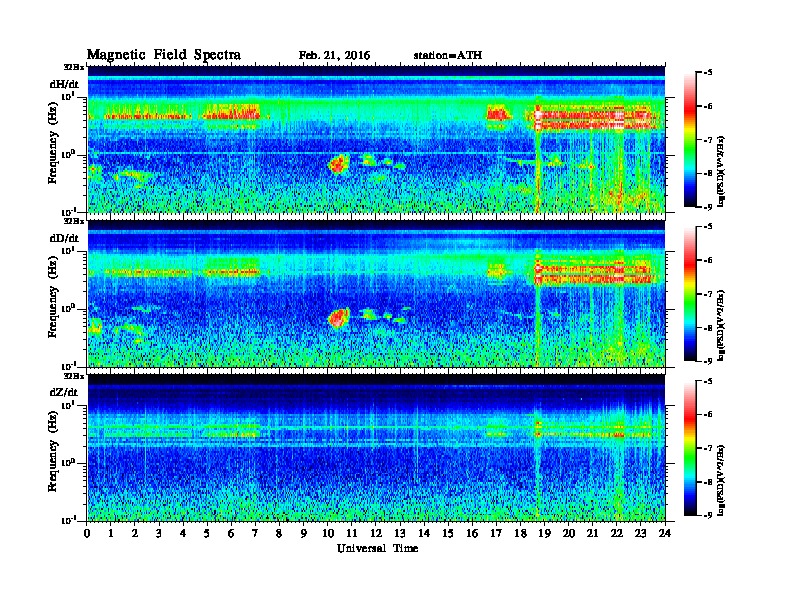
Task: Click hour 3 on the time axis
Action: click(160, 534)
